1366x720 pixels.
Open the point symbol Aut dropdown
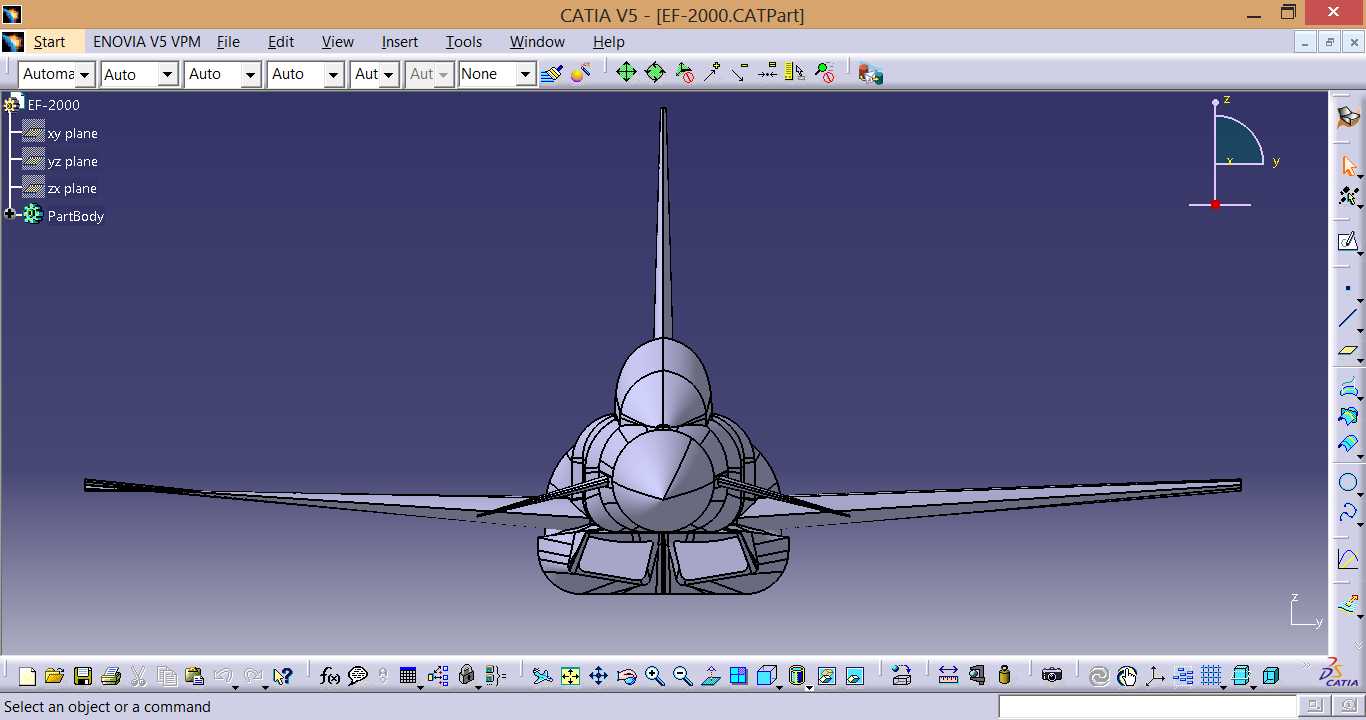pos(389,74)
